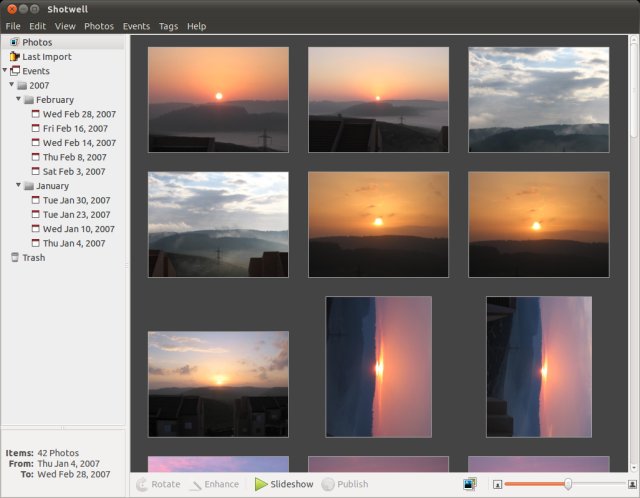Collapse the Events tree node

pyautogui.click(x=5, y=71)
